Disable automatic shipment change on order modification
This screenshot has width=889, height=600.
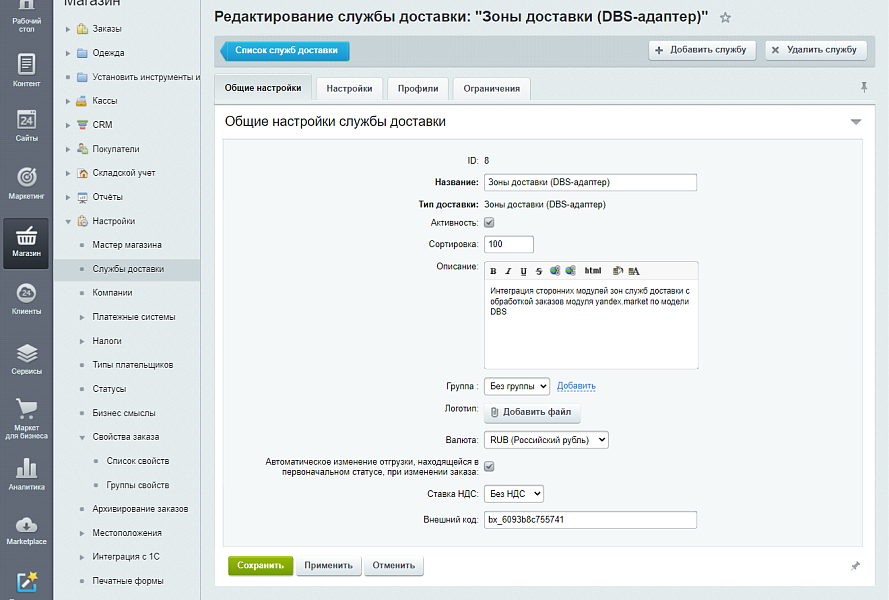coord(489,467)
